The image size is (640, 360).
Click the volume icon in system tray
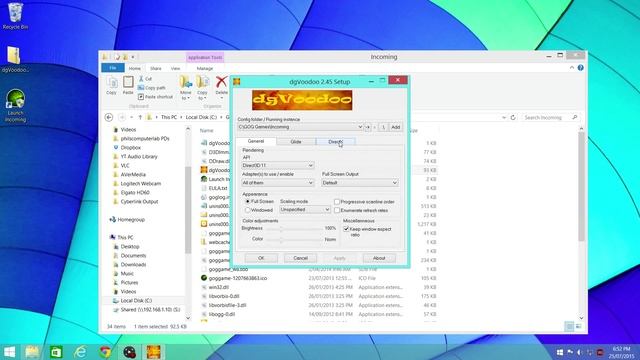(580, 352)
